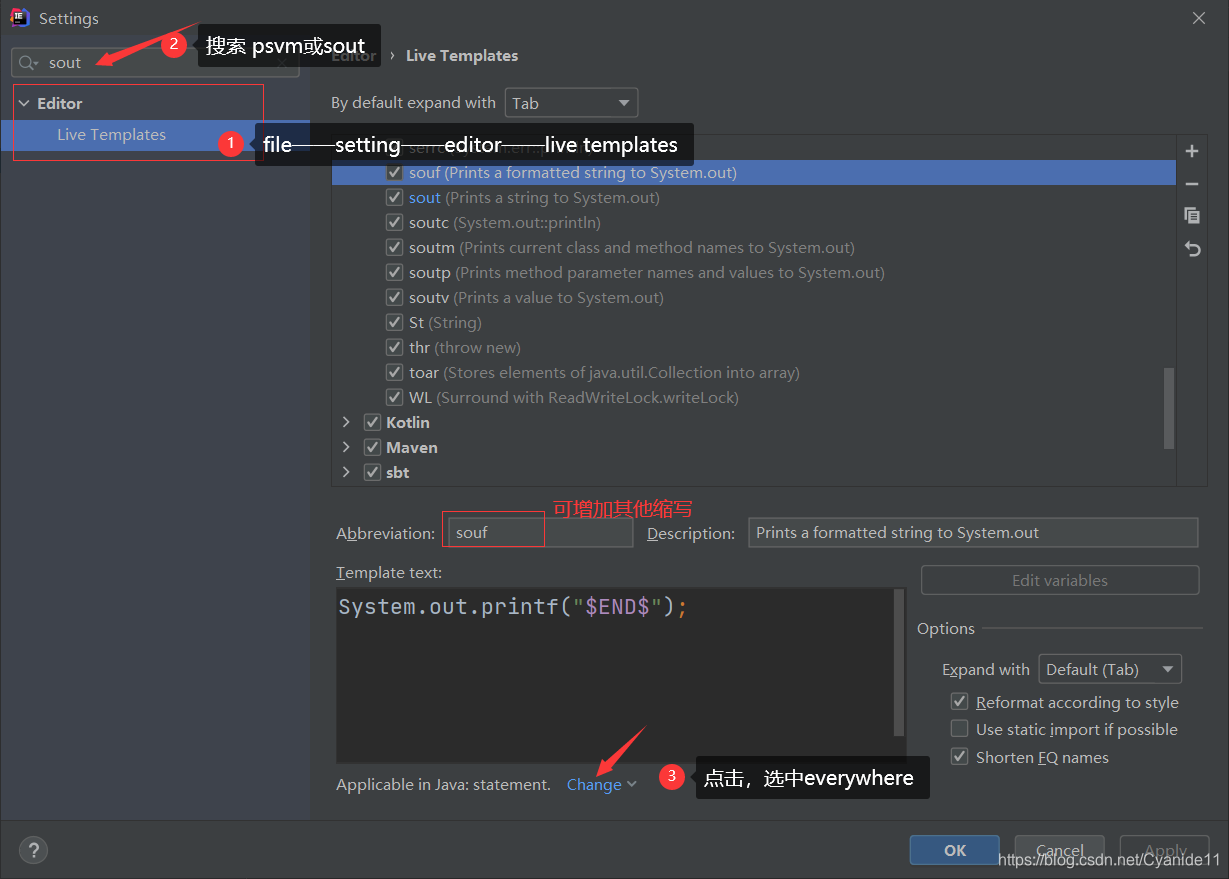Click the Abbreviation field containing souf
1229x879 pixels.
click(540, 533)
